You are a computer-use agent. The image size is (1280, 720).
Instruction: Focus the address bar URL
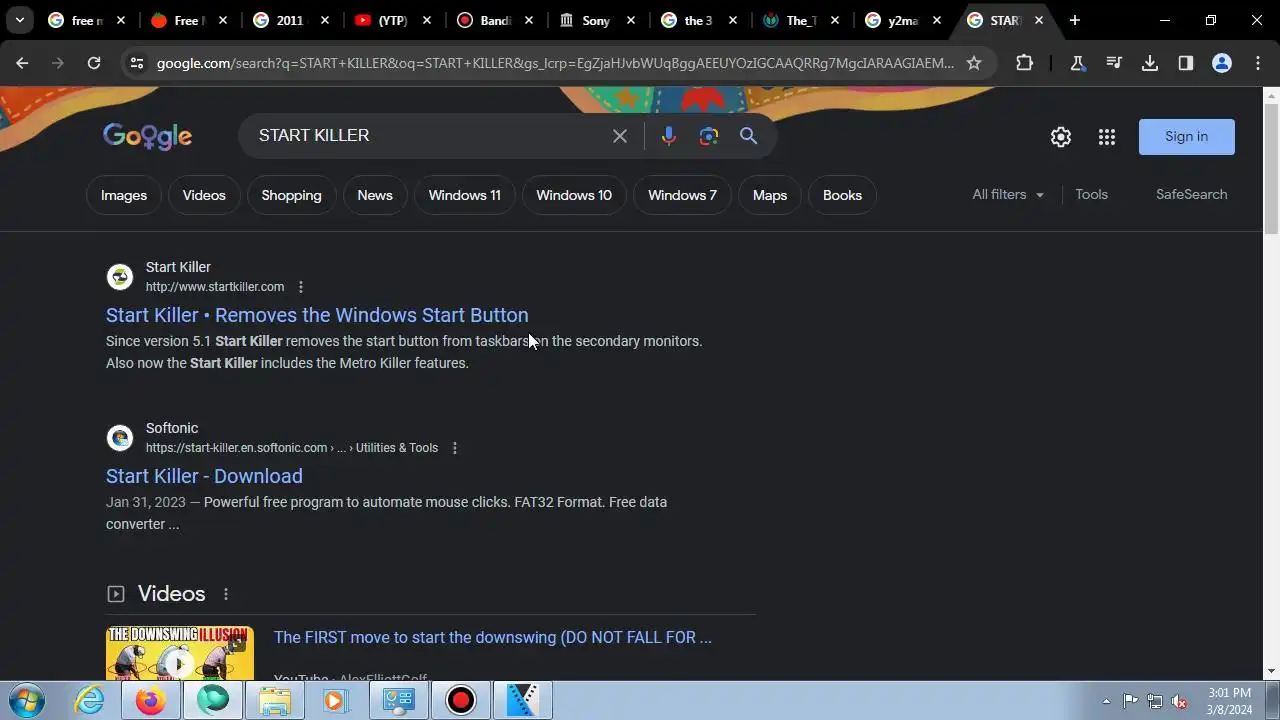(x=555, y=63)
